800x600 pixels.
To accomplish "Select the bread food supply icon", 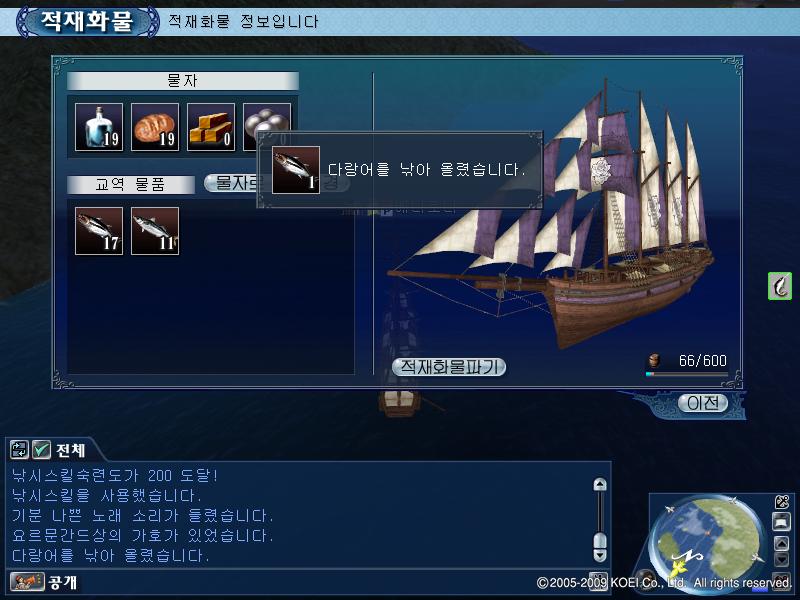I will [x=155, y=127].
